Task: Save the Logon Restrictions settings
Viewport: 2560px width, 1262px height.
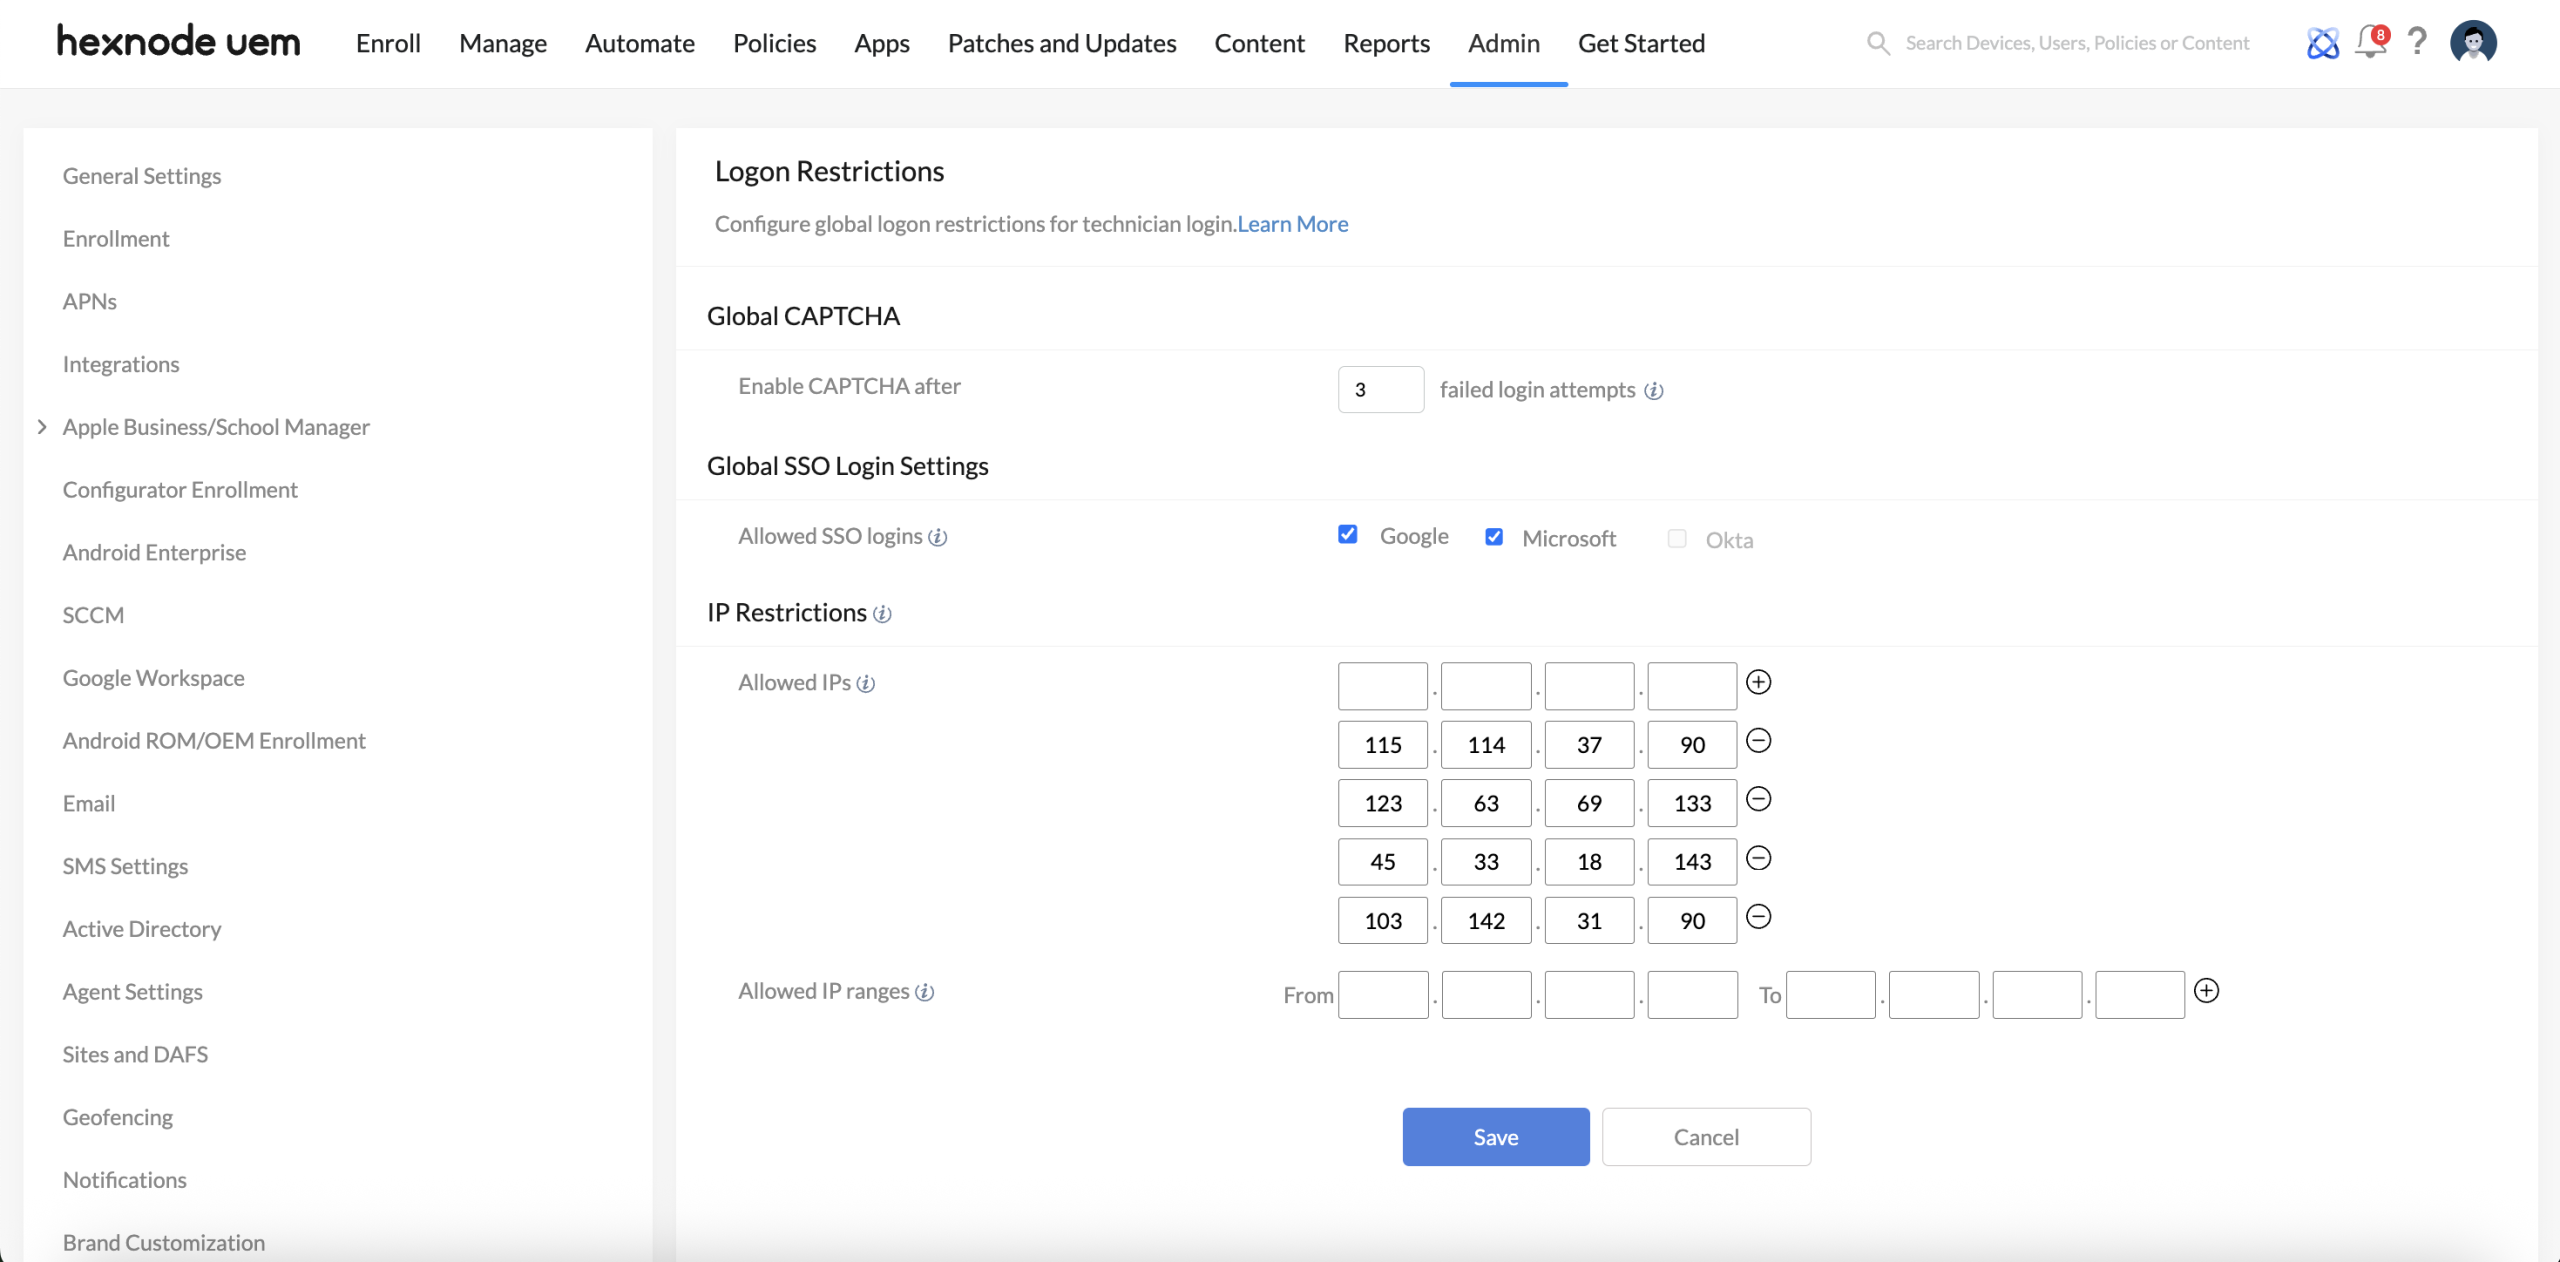Action: click(x=1494, y=1136)
